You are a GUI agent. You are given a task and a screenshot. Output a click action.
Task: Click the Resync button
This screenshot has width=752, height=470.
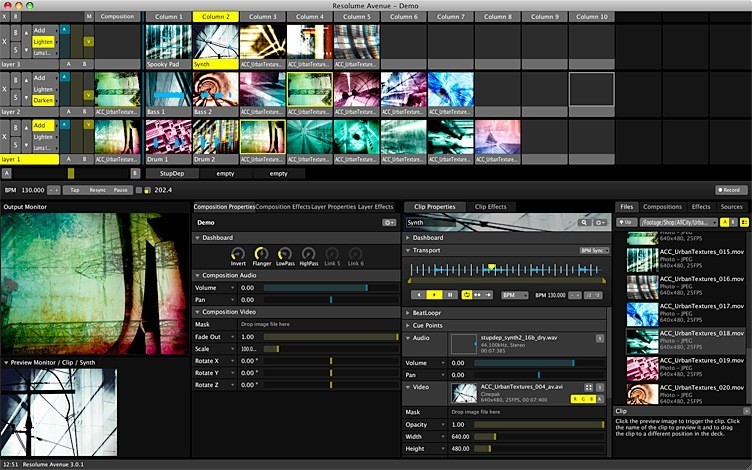tap(97, 189)
